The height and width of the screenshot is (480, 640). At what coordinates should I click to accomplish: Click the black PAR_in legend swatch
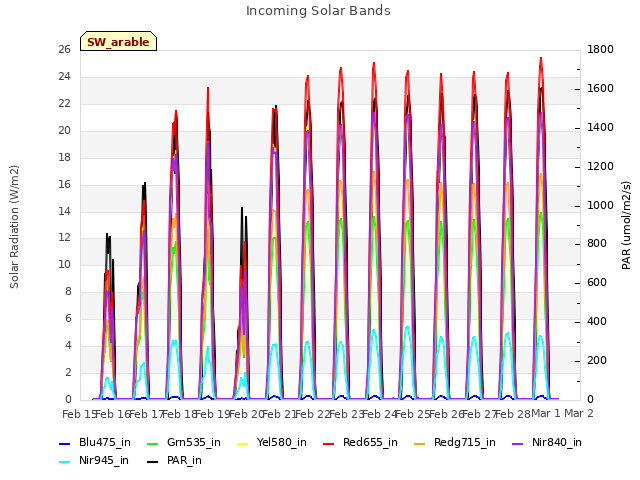[152, 462]
